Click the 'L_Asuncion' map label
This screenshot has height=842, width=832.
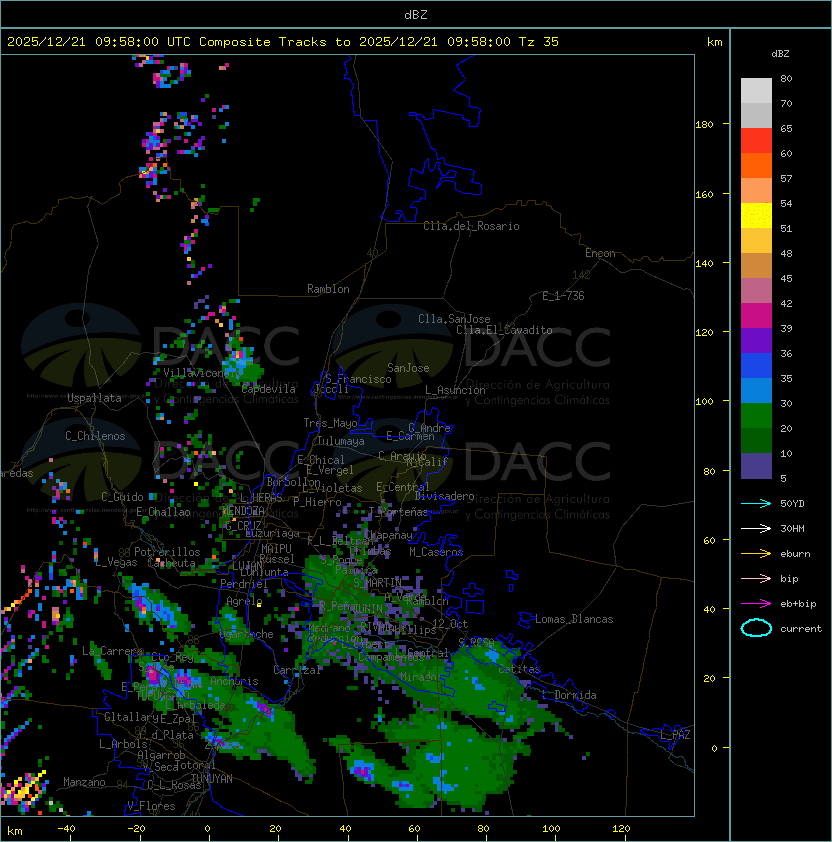point(455,390)
